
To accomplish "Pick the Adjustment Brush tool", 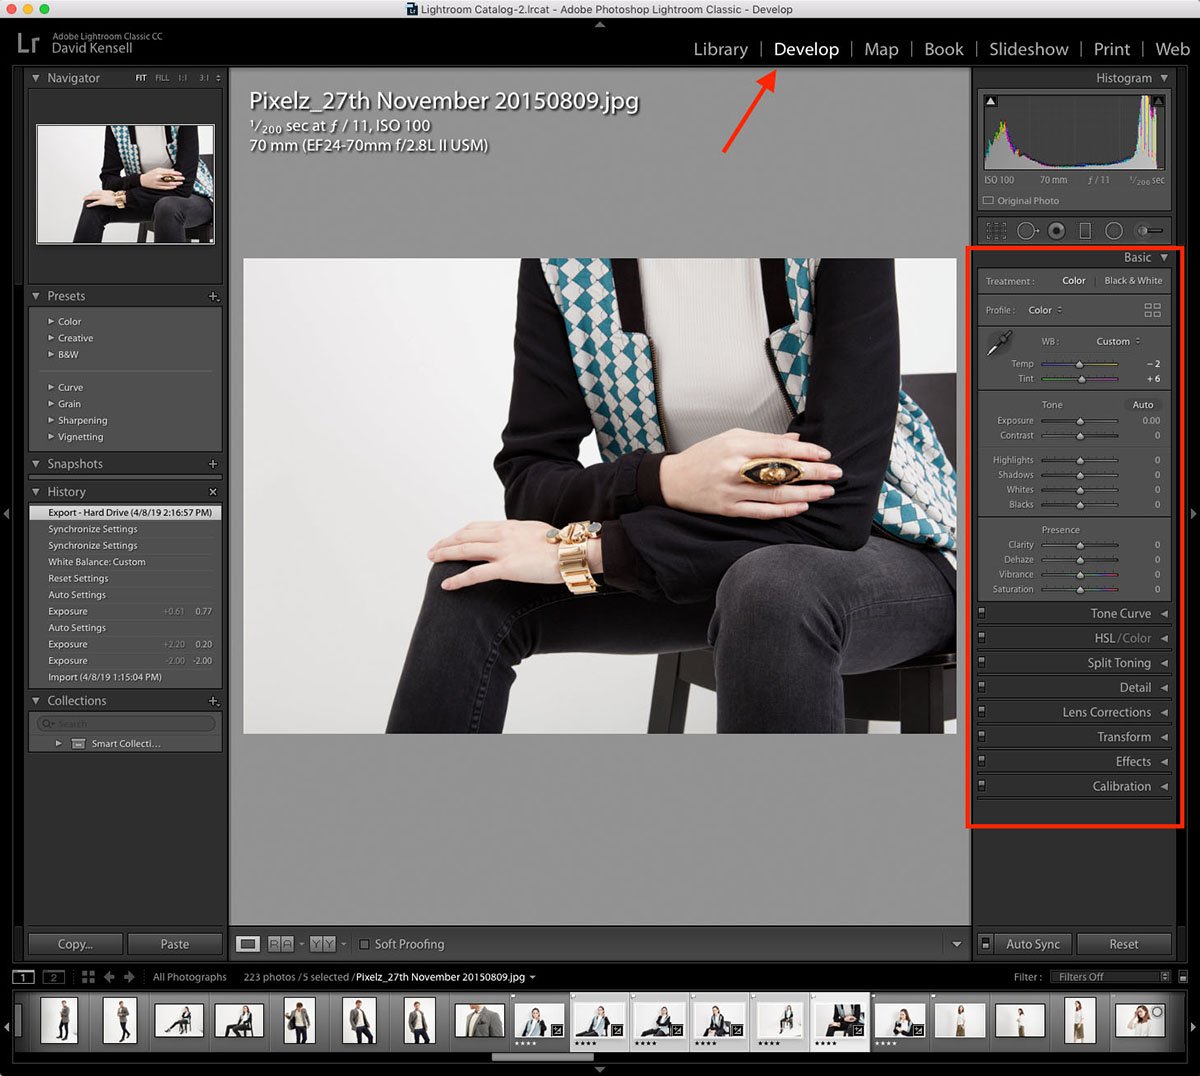I will [x=1148, y=231].
